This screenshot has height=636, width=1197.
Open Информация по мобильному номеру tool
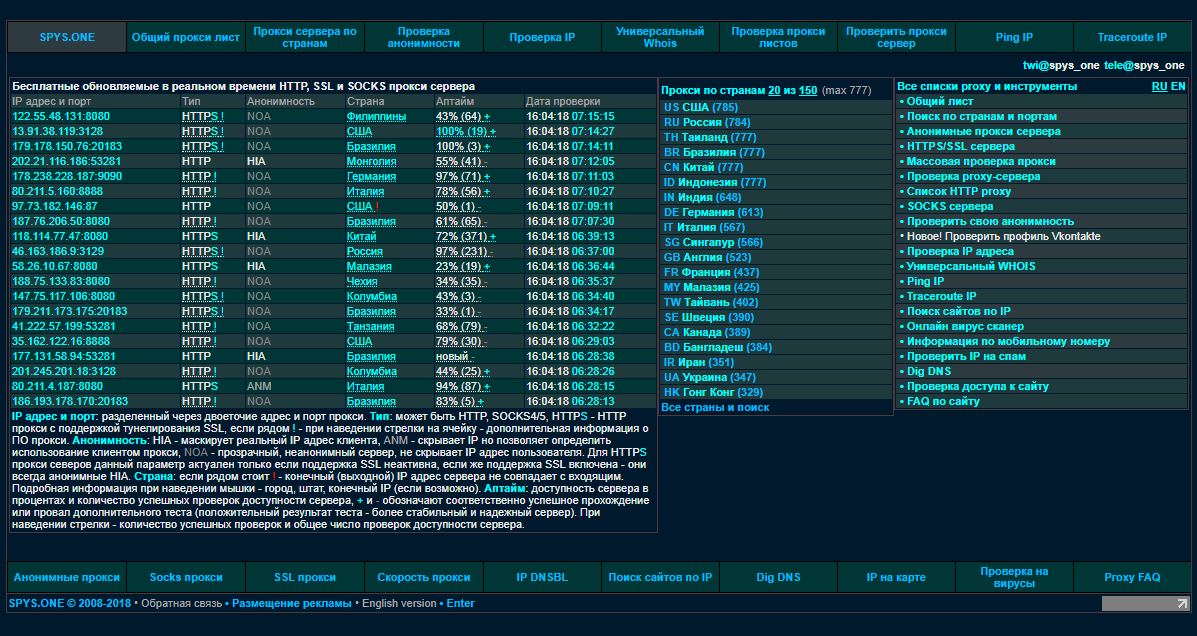1008,341
